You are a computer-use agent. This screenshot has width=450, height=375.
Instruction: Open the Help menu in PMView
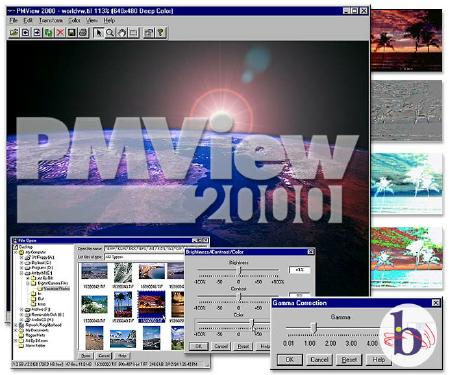click(109, 20)
